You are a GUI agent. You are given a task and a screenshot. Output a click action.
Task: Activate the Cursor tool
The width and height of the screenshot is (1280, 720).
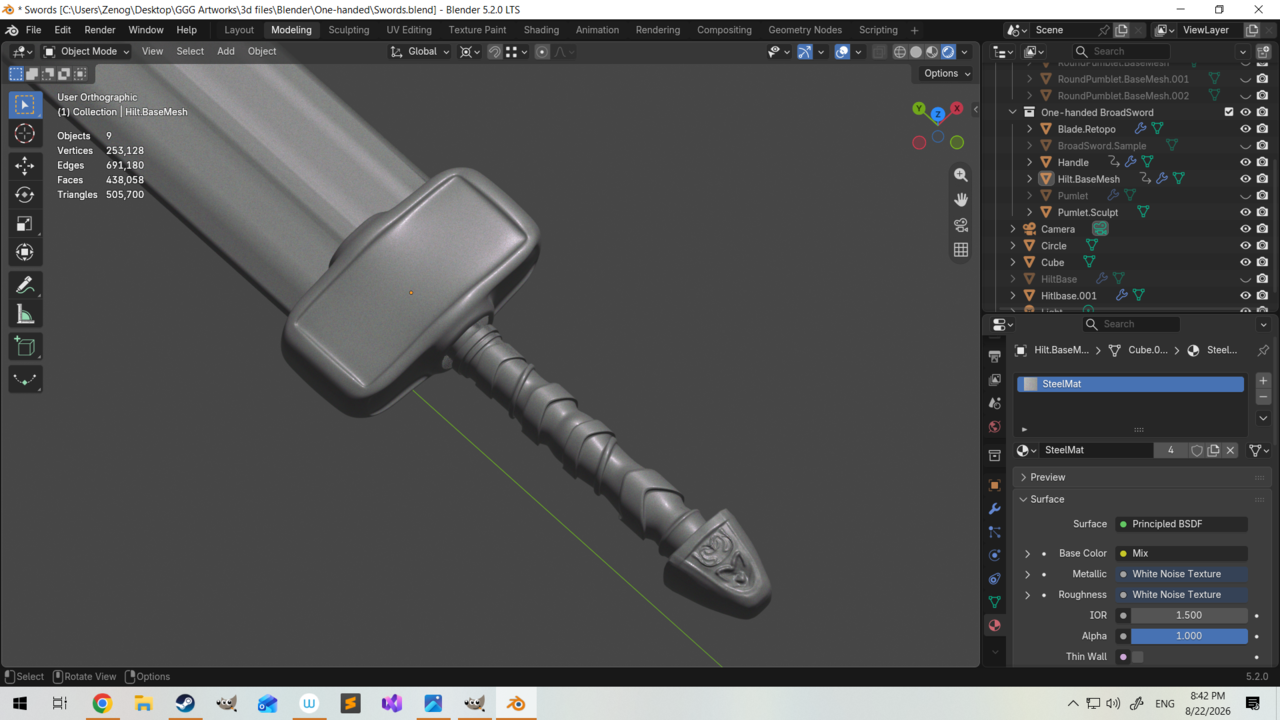click(25, 134)
